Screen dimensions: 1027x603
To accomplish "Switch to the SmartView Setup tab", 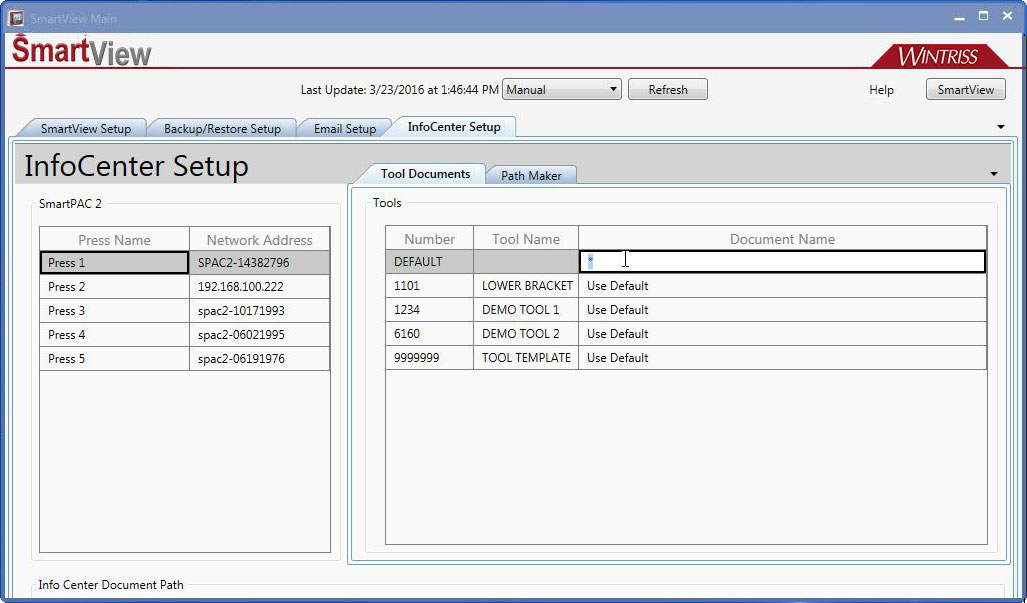I will tap(85, 128).
